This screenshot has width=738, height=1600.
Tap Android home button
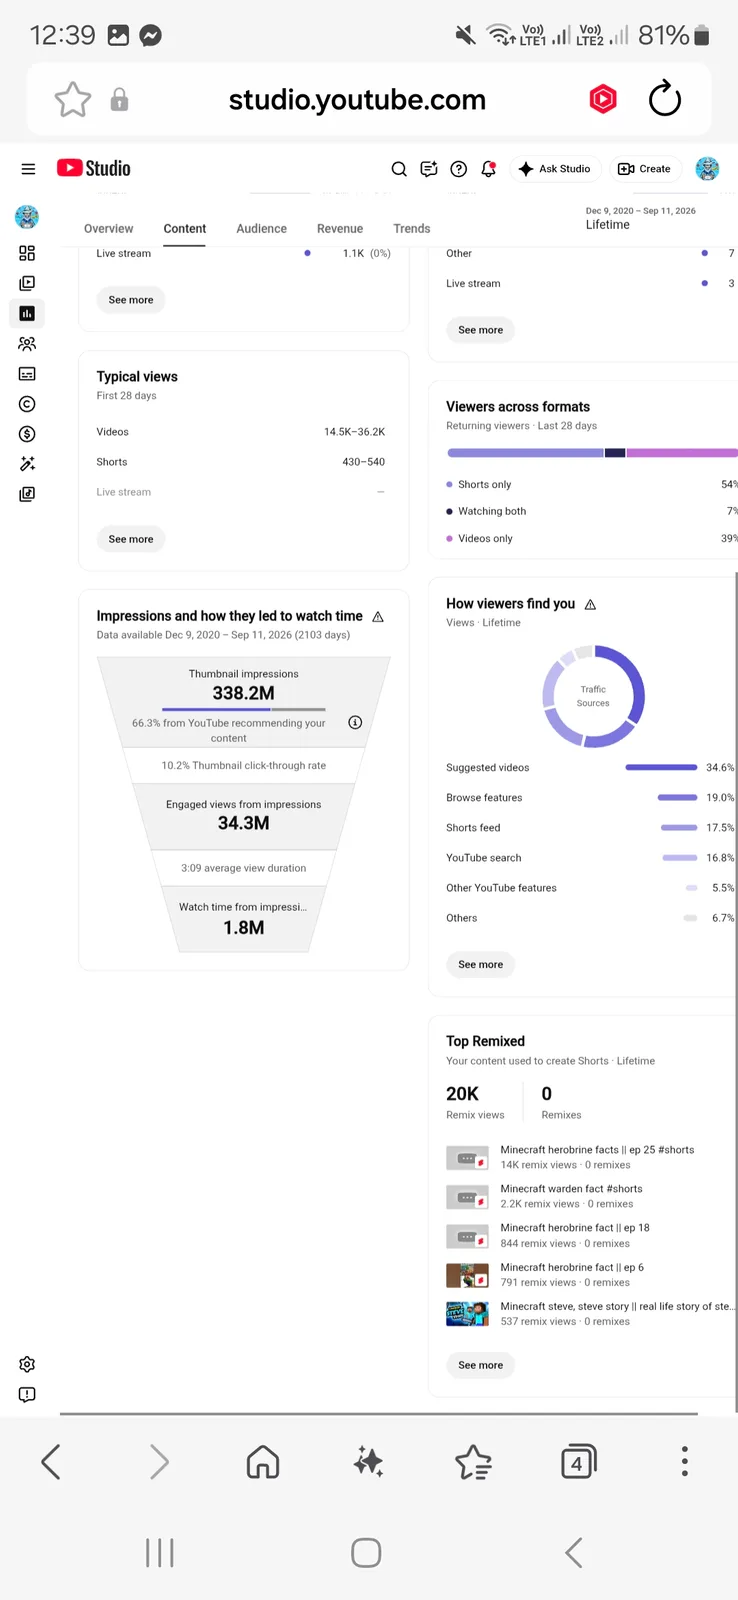tap(366, 1553)
